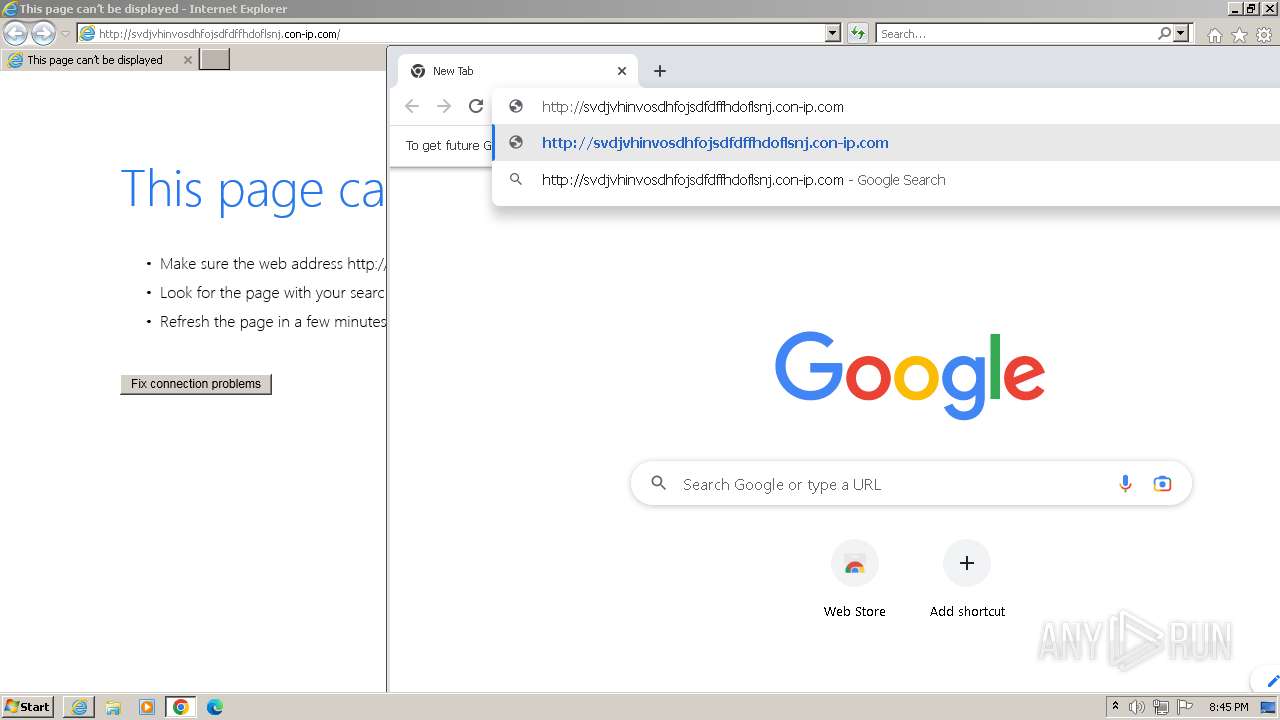Screen dimensions: 1280x720
Task: Click the IE address bar URL
Action: click(x=219, y=34)
